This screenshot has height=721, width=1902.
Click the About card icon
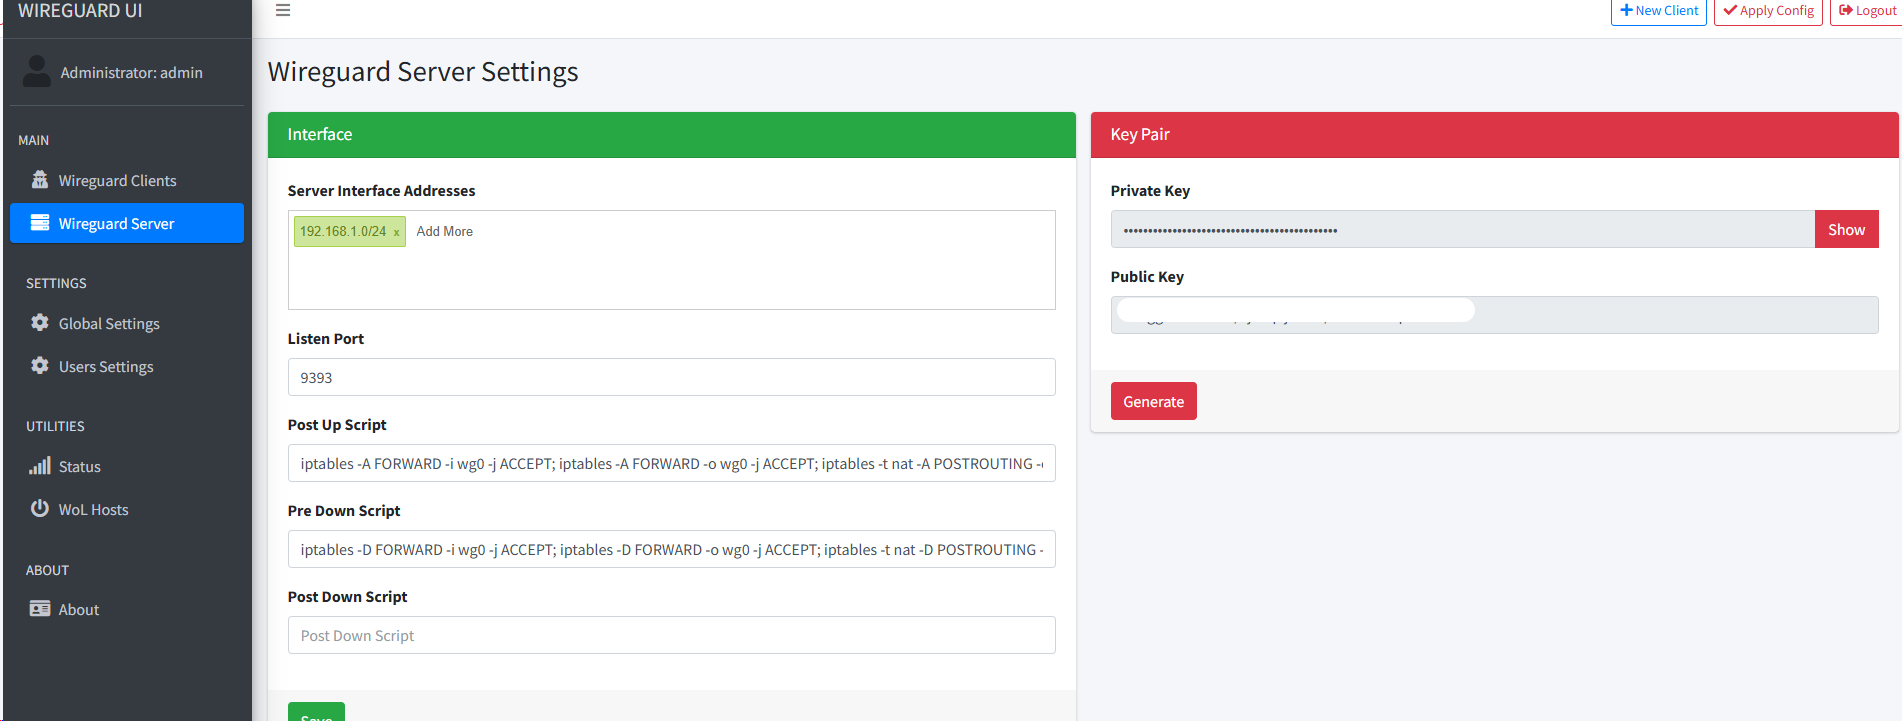[40, 609]
